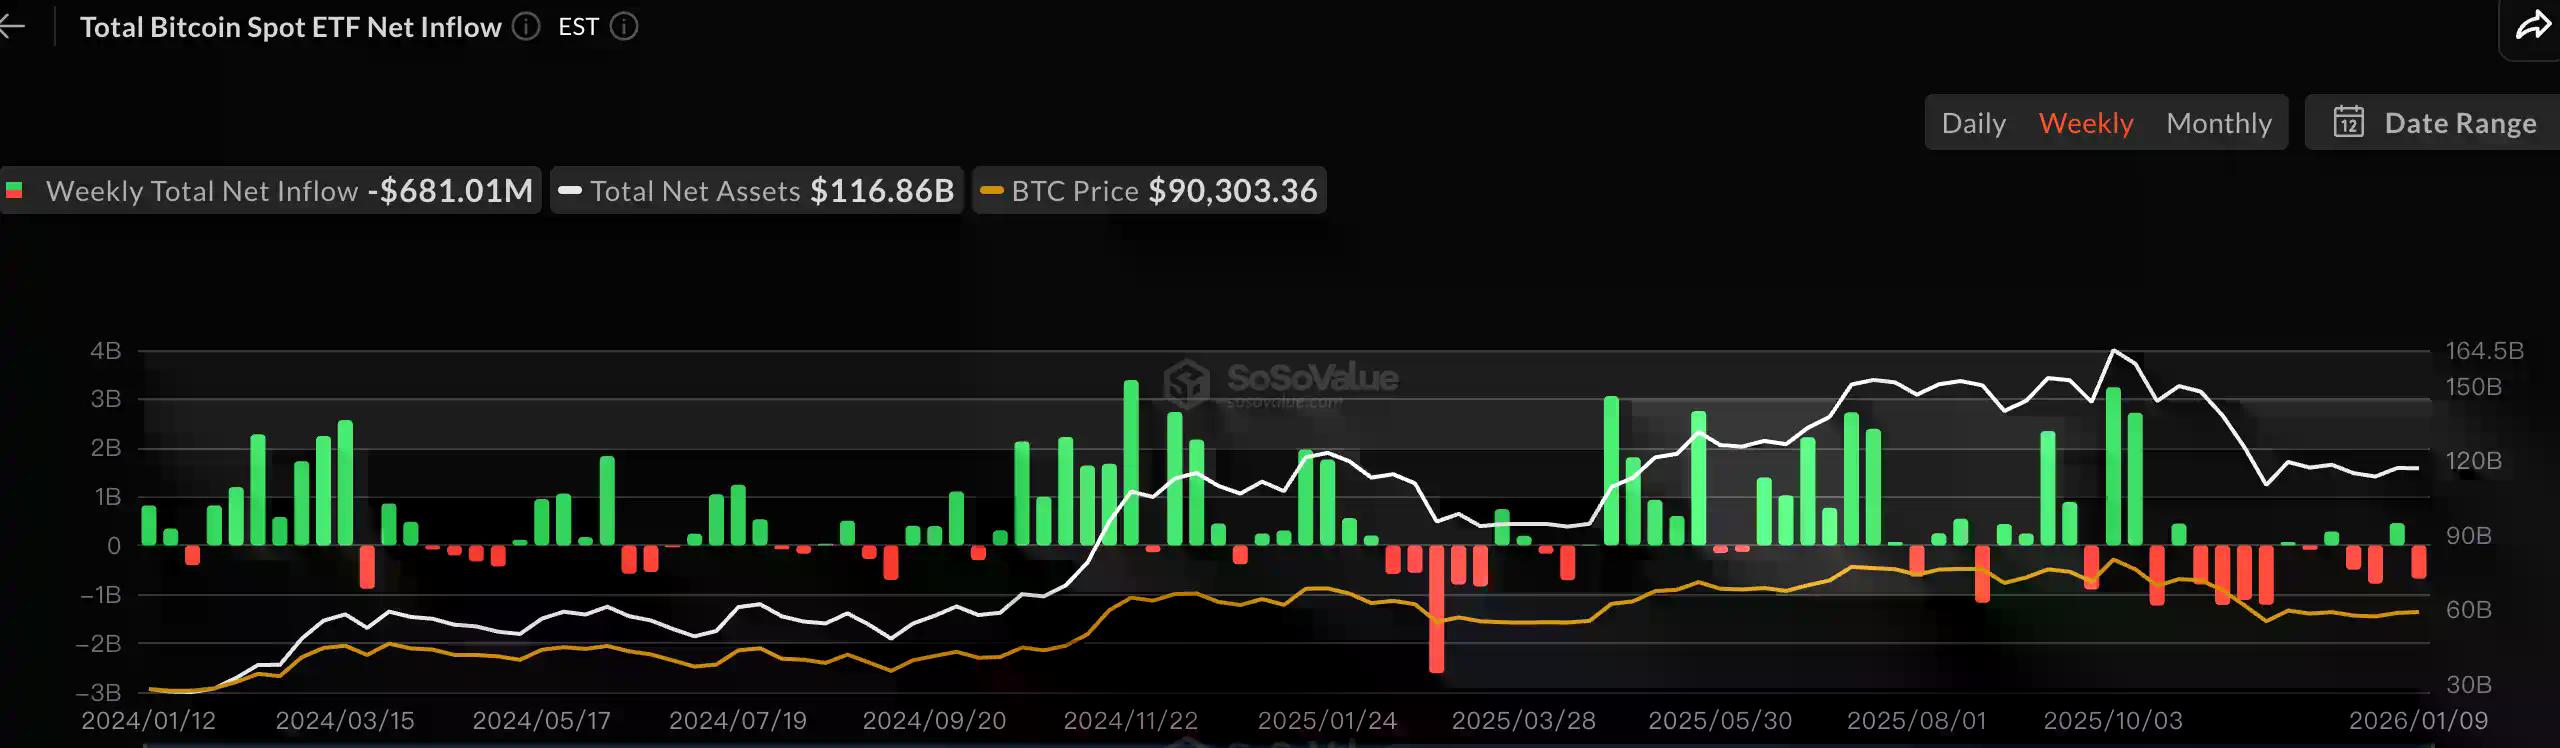Click the 2024/09/20 x-axis date label
This screenshot has height=748, width=2560.
[x=934, y=720]
